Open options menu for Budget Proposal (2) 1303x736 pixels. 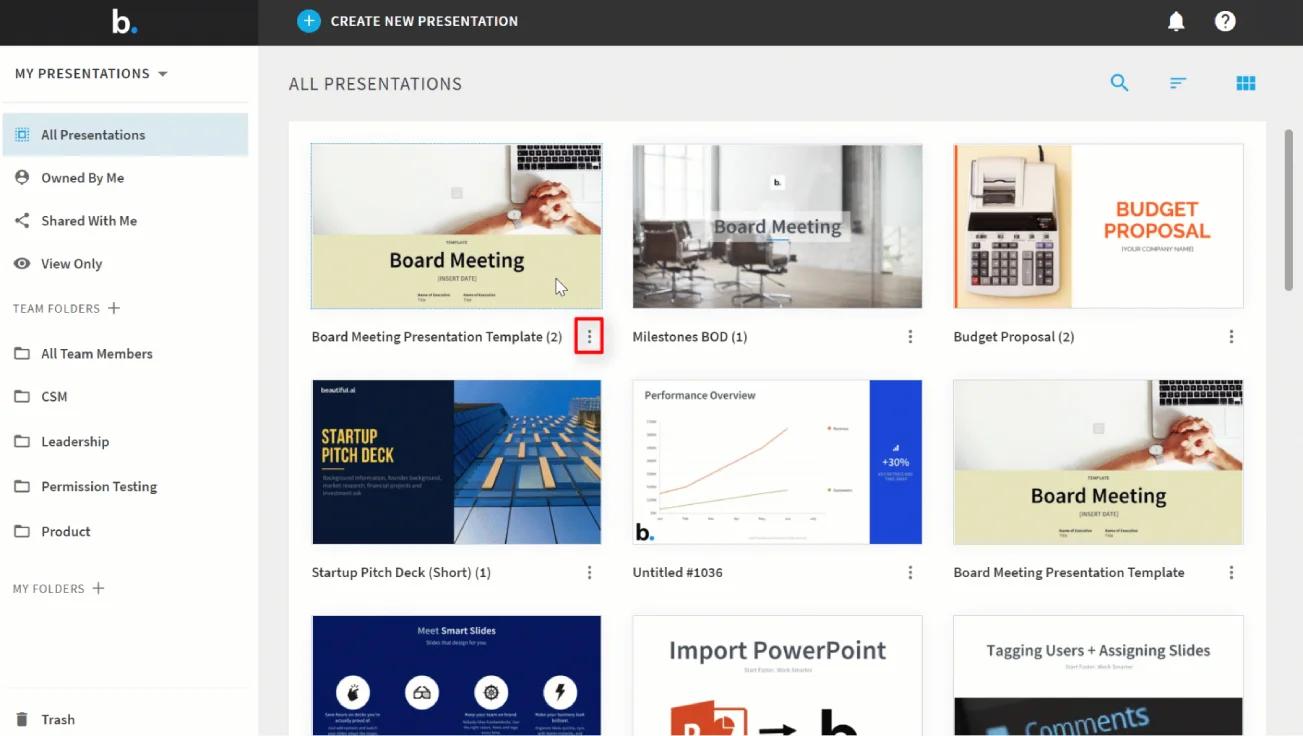coord(1231,337)
